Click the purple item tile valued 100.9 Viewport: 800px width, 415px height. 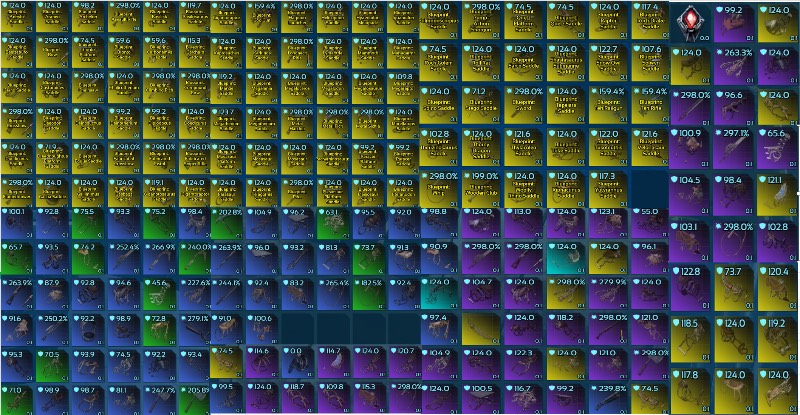coord(690,149)
